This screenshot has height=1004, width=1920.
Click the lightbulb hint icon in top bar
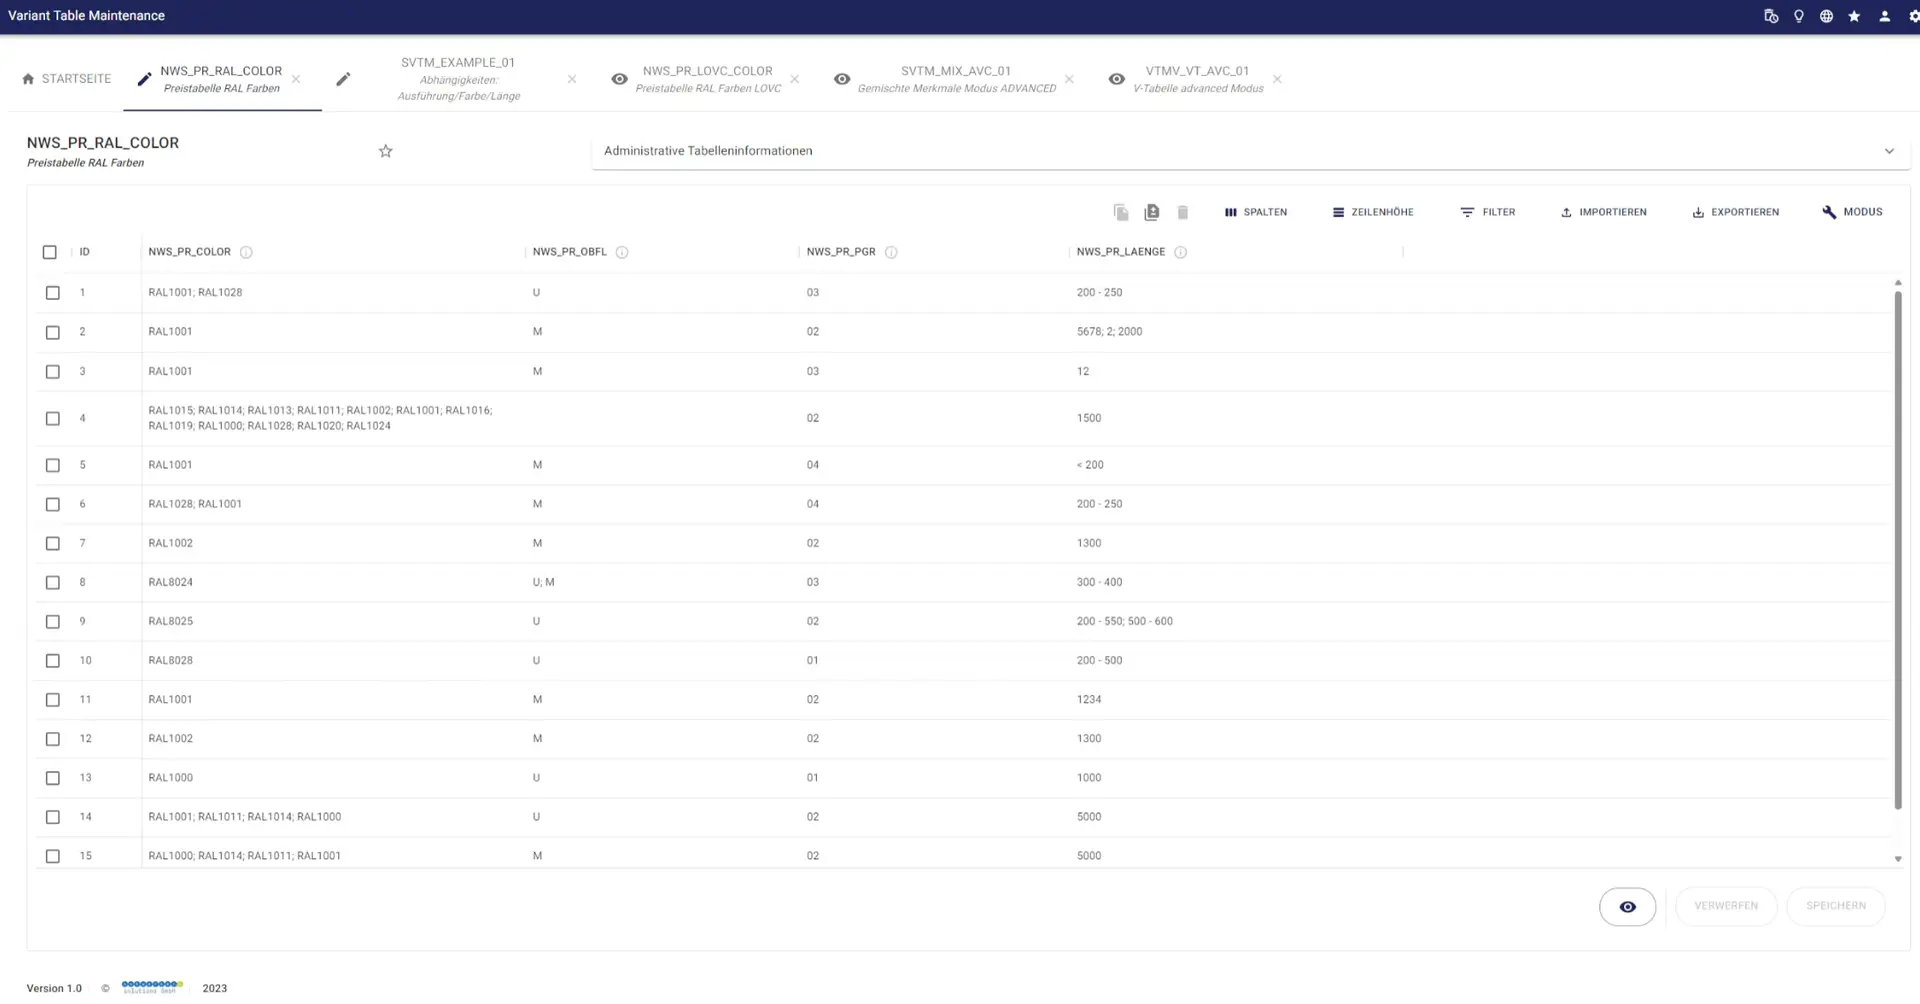coord(1798,15)
